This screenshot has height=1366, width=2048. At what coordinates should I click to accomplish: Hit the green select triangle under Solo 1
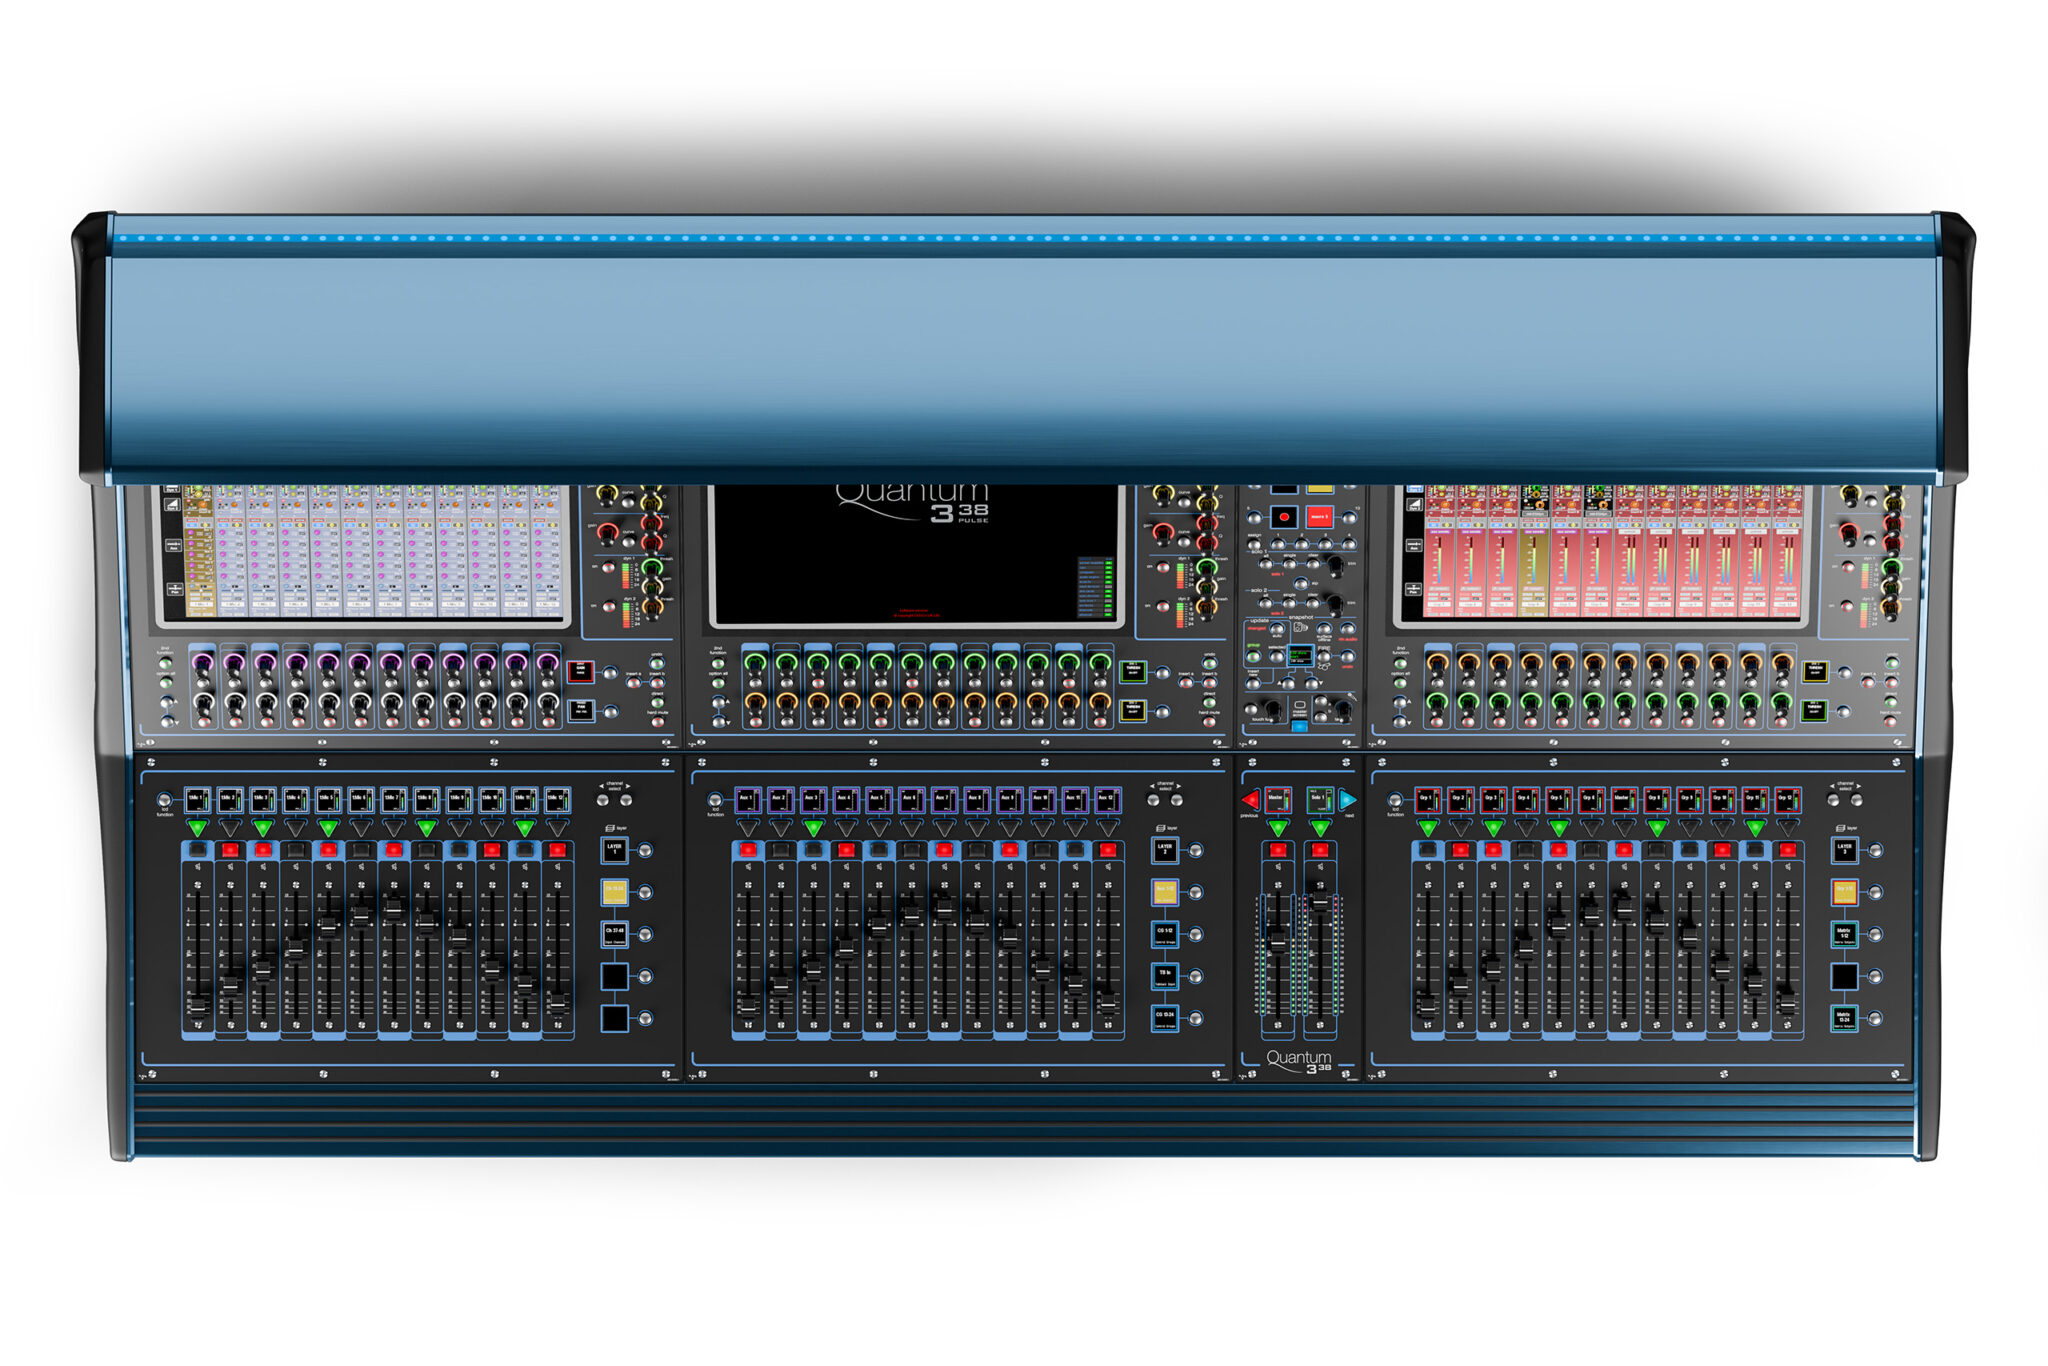[1320, 828]
